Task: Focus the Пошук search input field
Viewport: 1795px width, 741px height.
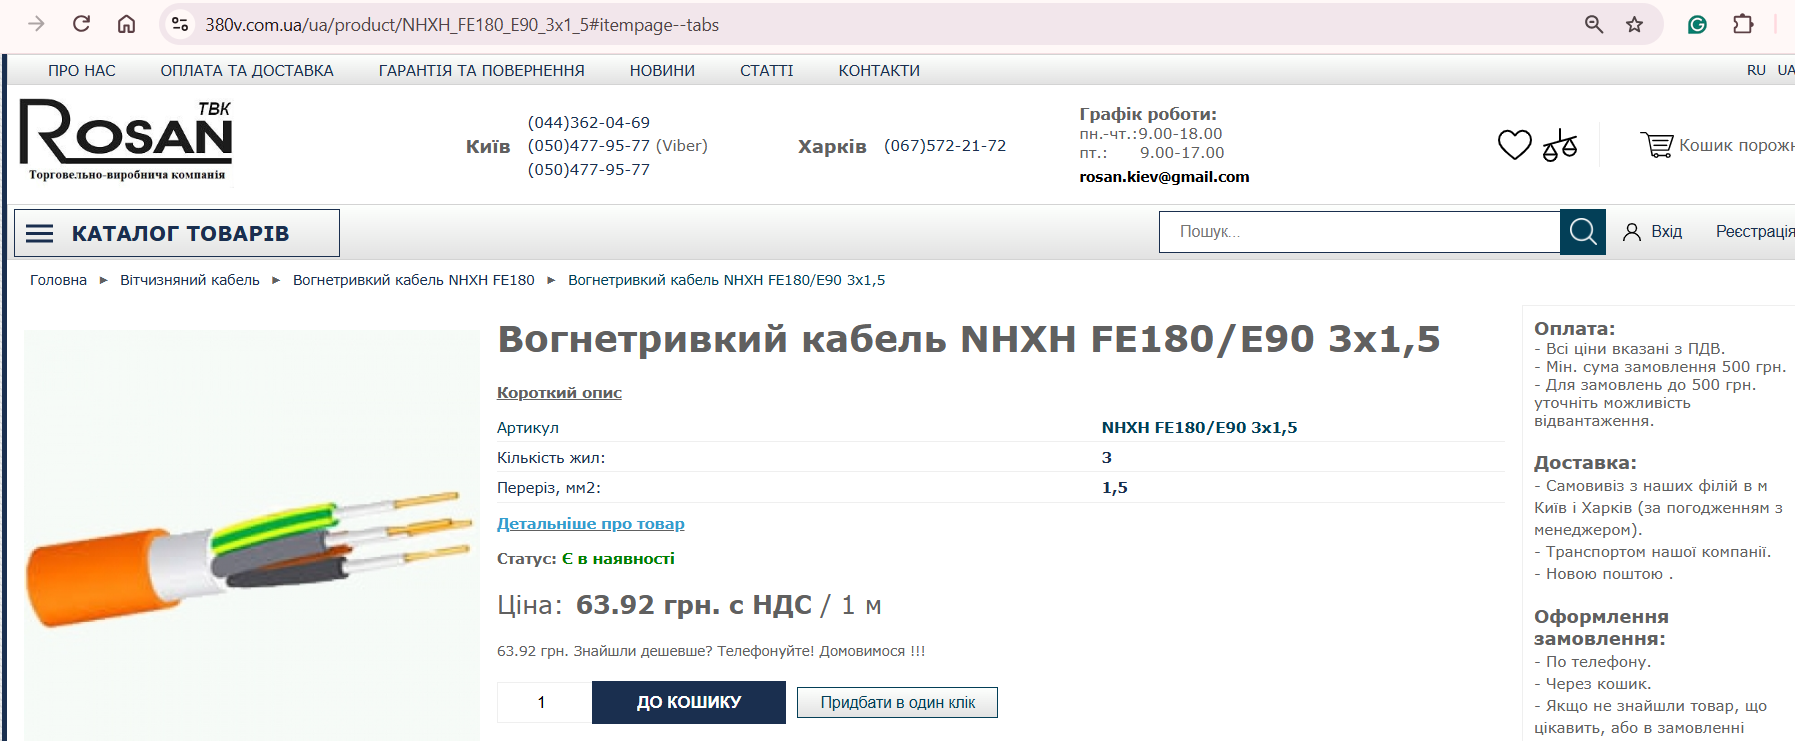Action: pyautogui.click(x=1360, y=232)
